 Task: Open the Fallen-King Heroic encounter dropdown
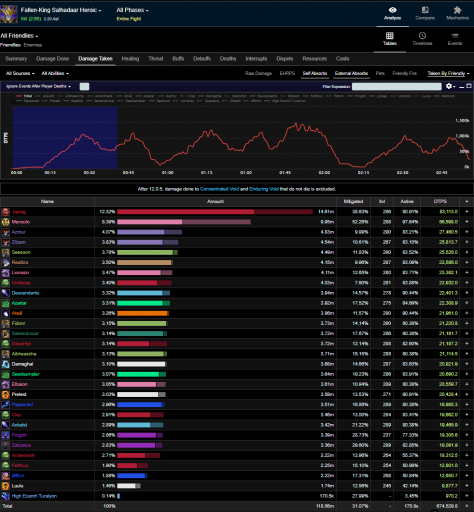click(61, 10)
